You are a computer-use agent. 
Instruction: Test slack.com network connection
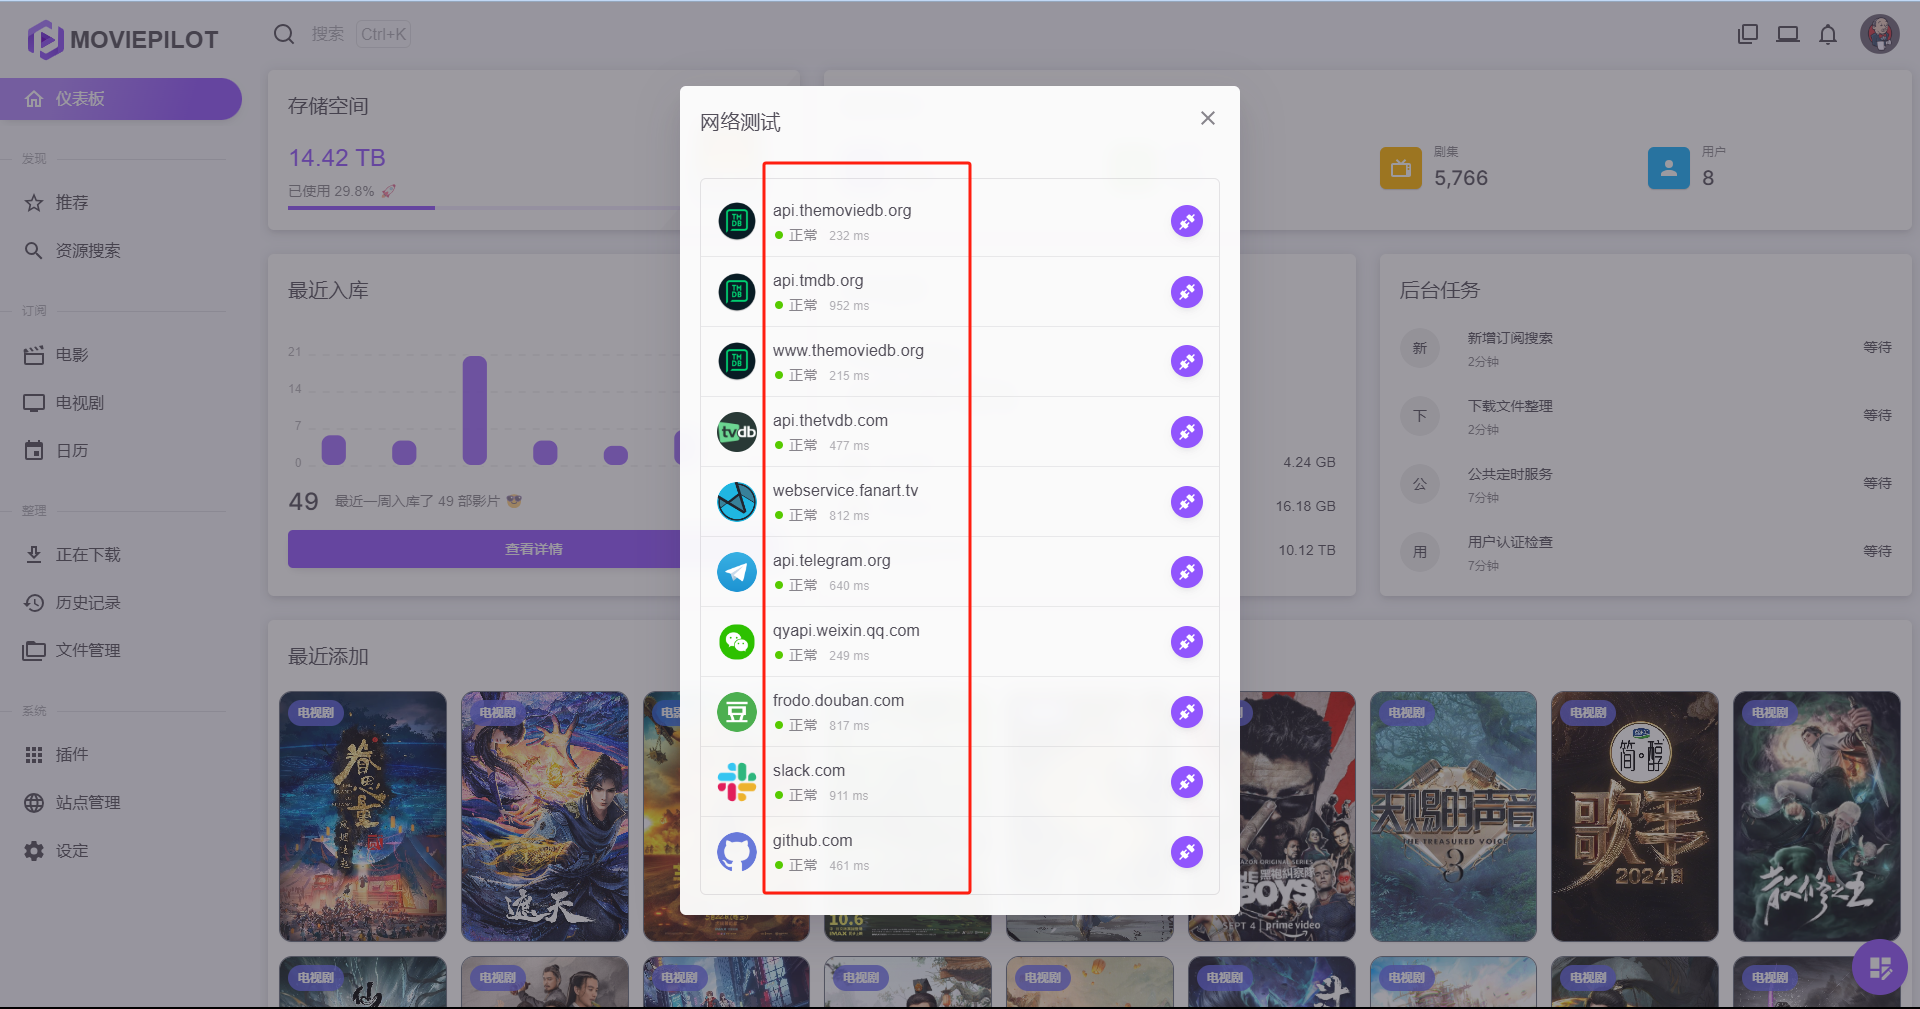1186,782
